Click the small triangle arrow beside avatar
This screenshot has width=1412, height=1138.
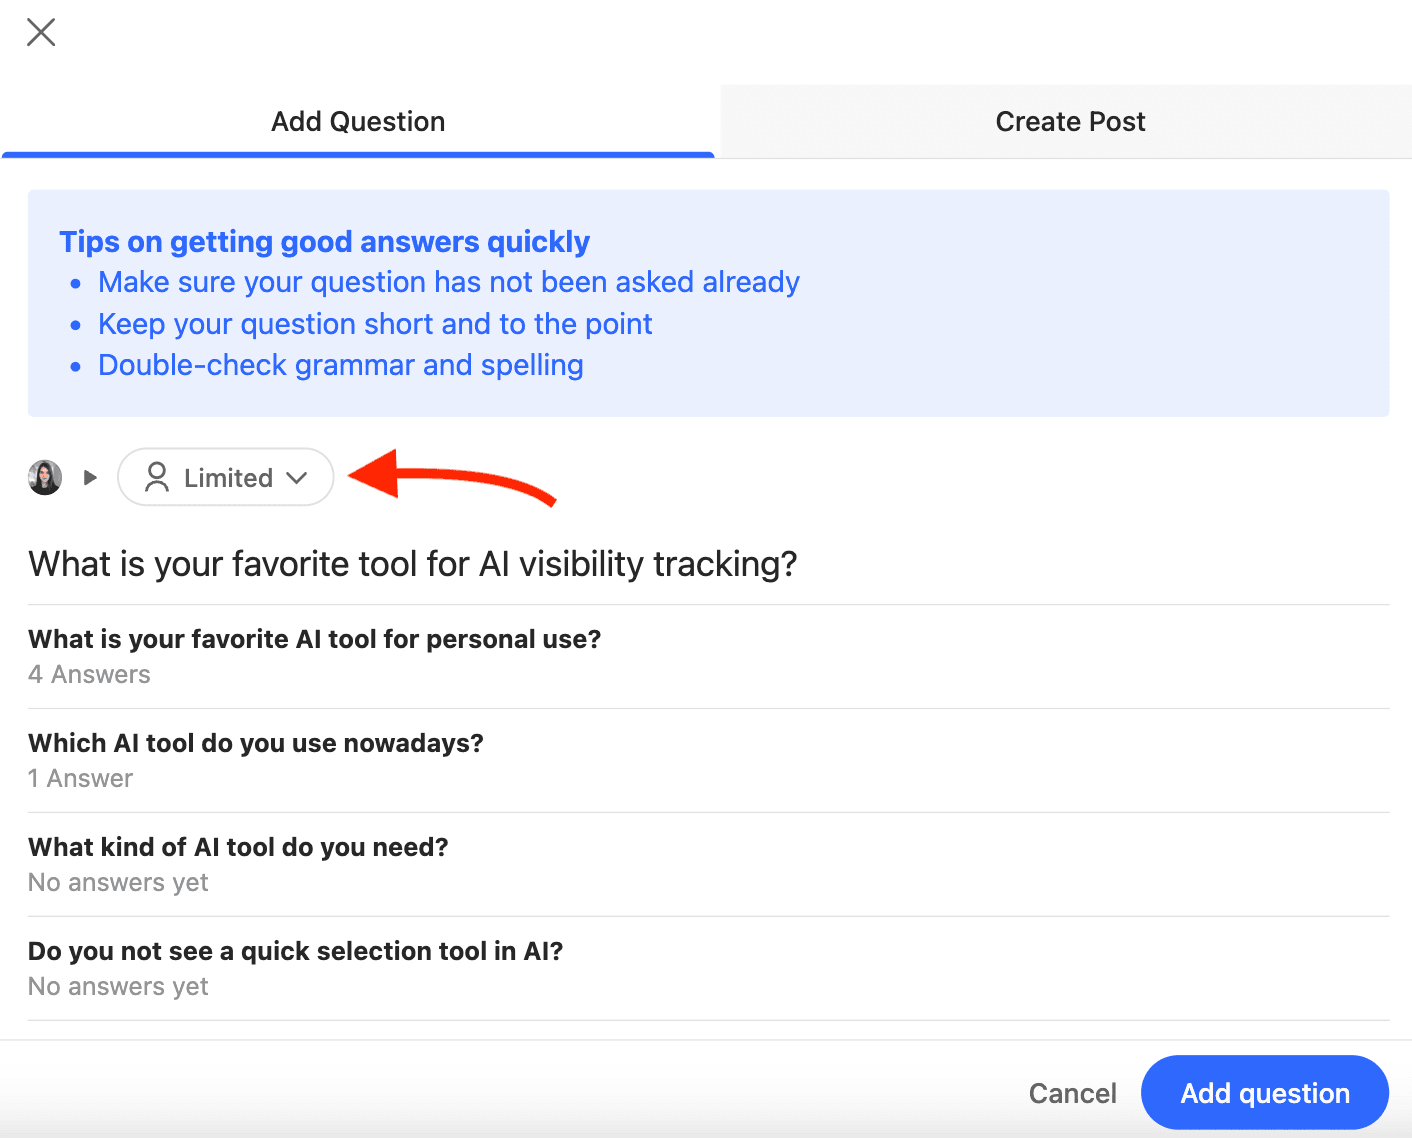90,477
